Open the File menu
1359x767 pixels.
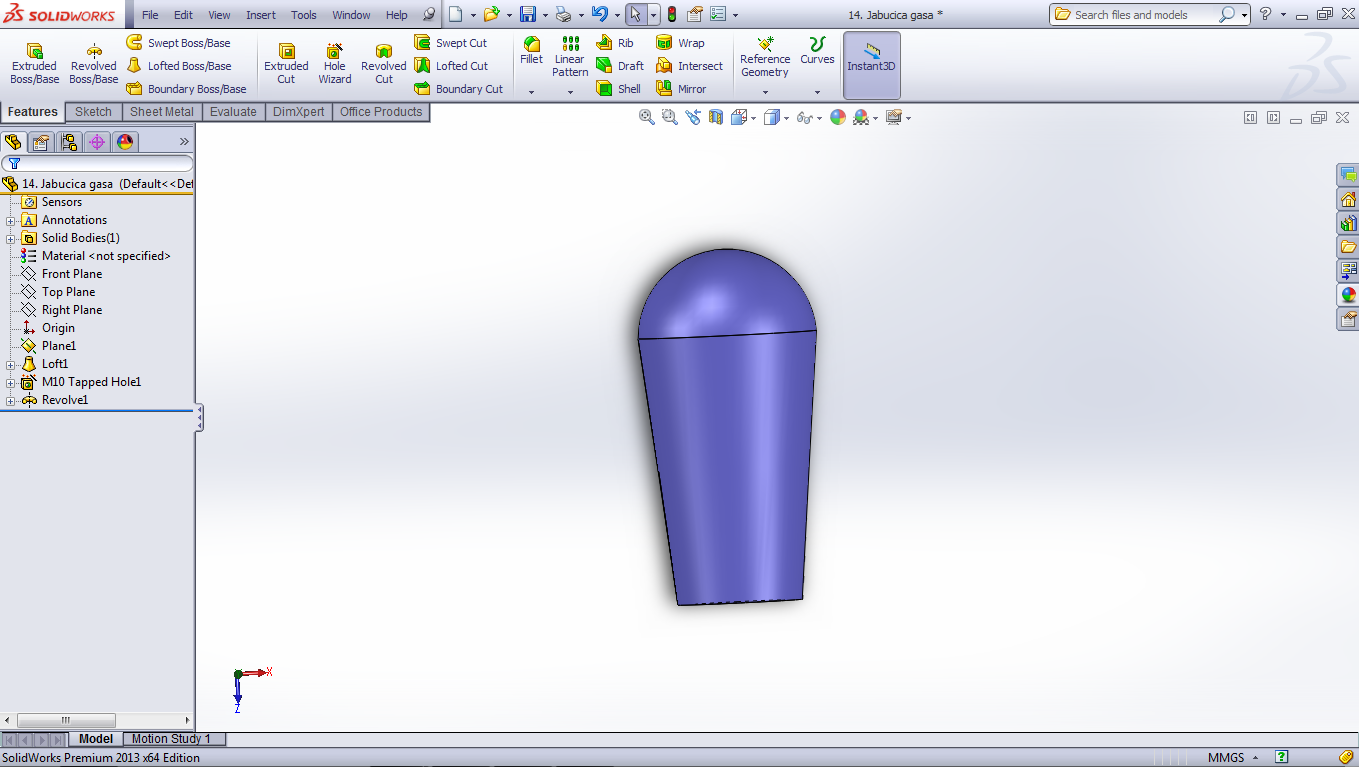click(150, 15)
